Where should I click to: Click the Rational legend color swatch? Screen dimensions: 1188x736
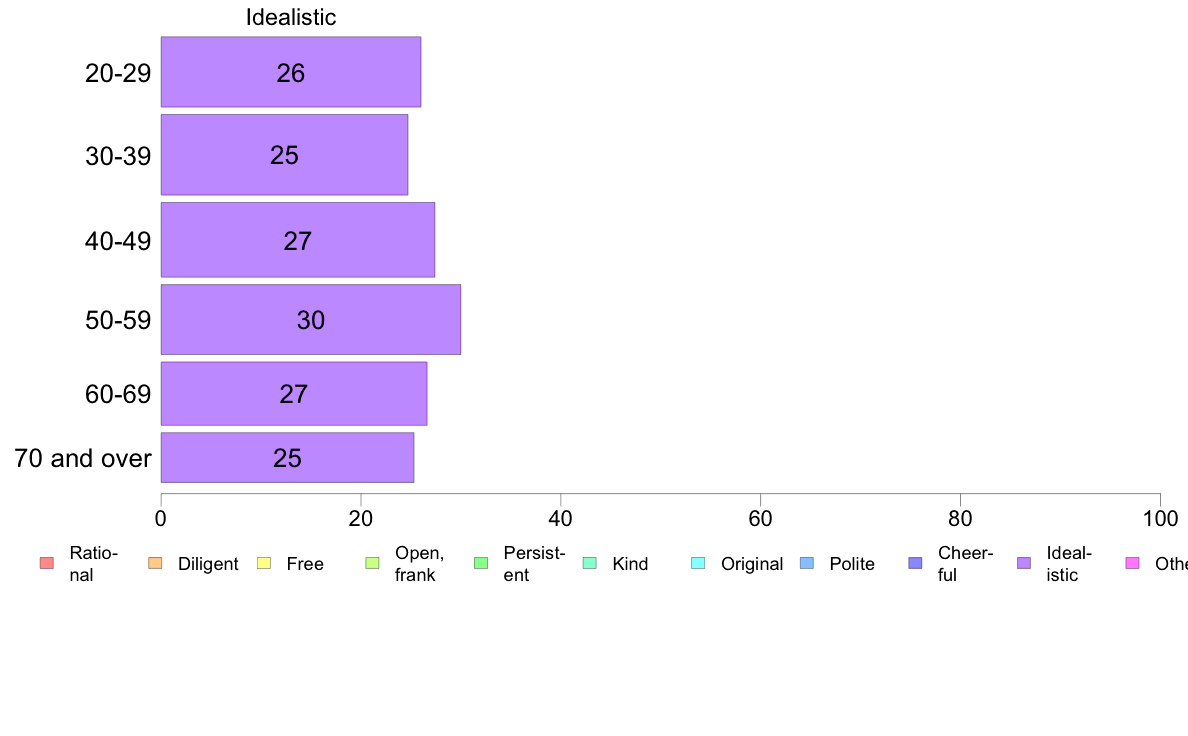click(x=47, y=563)
